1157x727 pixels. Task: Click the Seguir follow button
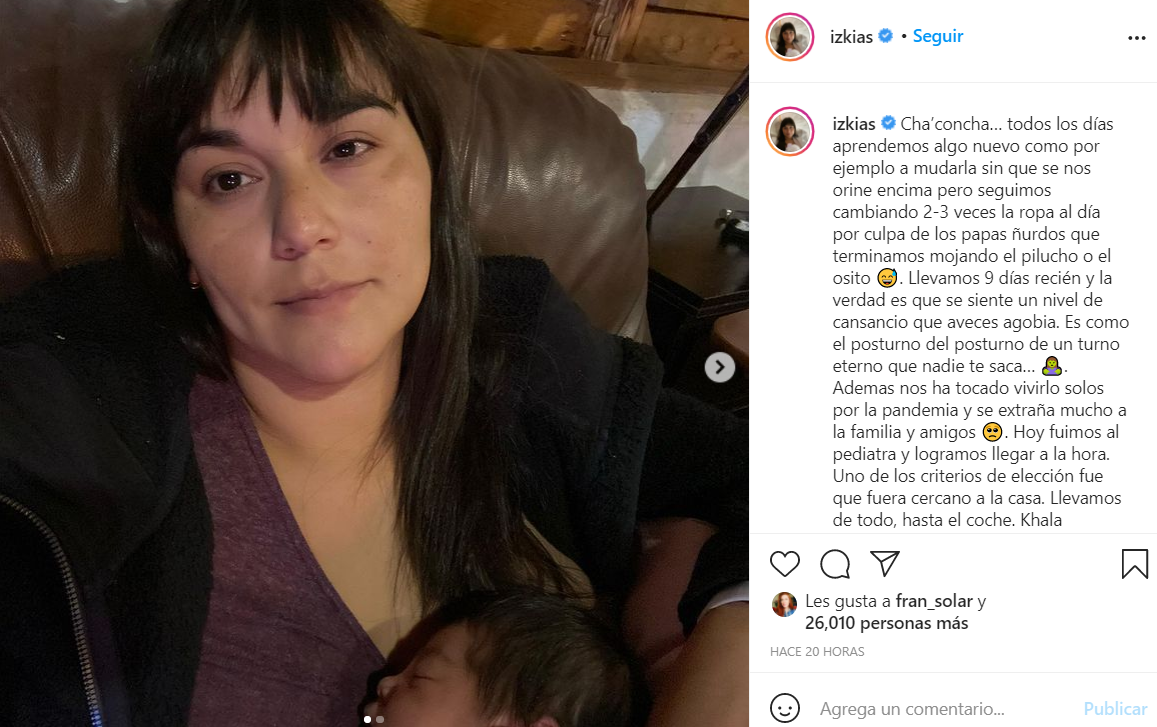(x=938, y=36)
